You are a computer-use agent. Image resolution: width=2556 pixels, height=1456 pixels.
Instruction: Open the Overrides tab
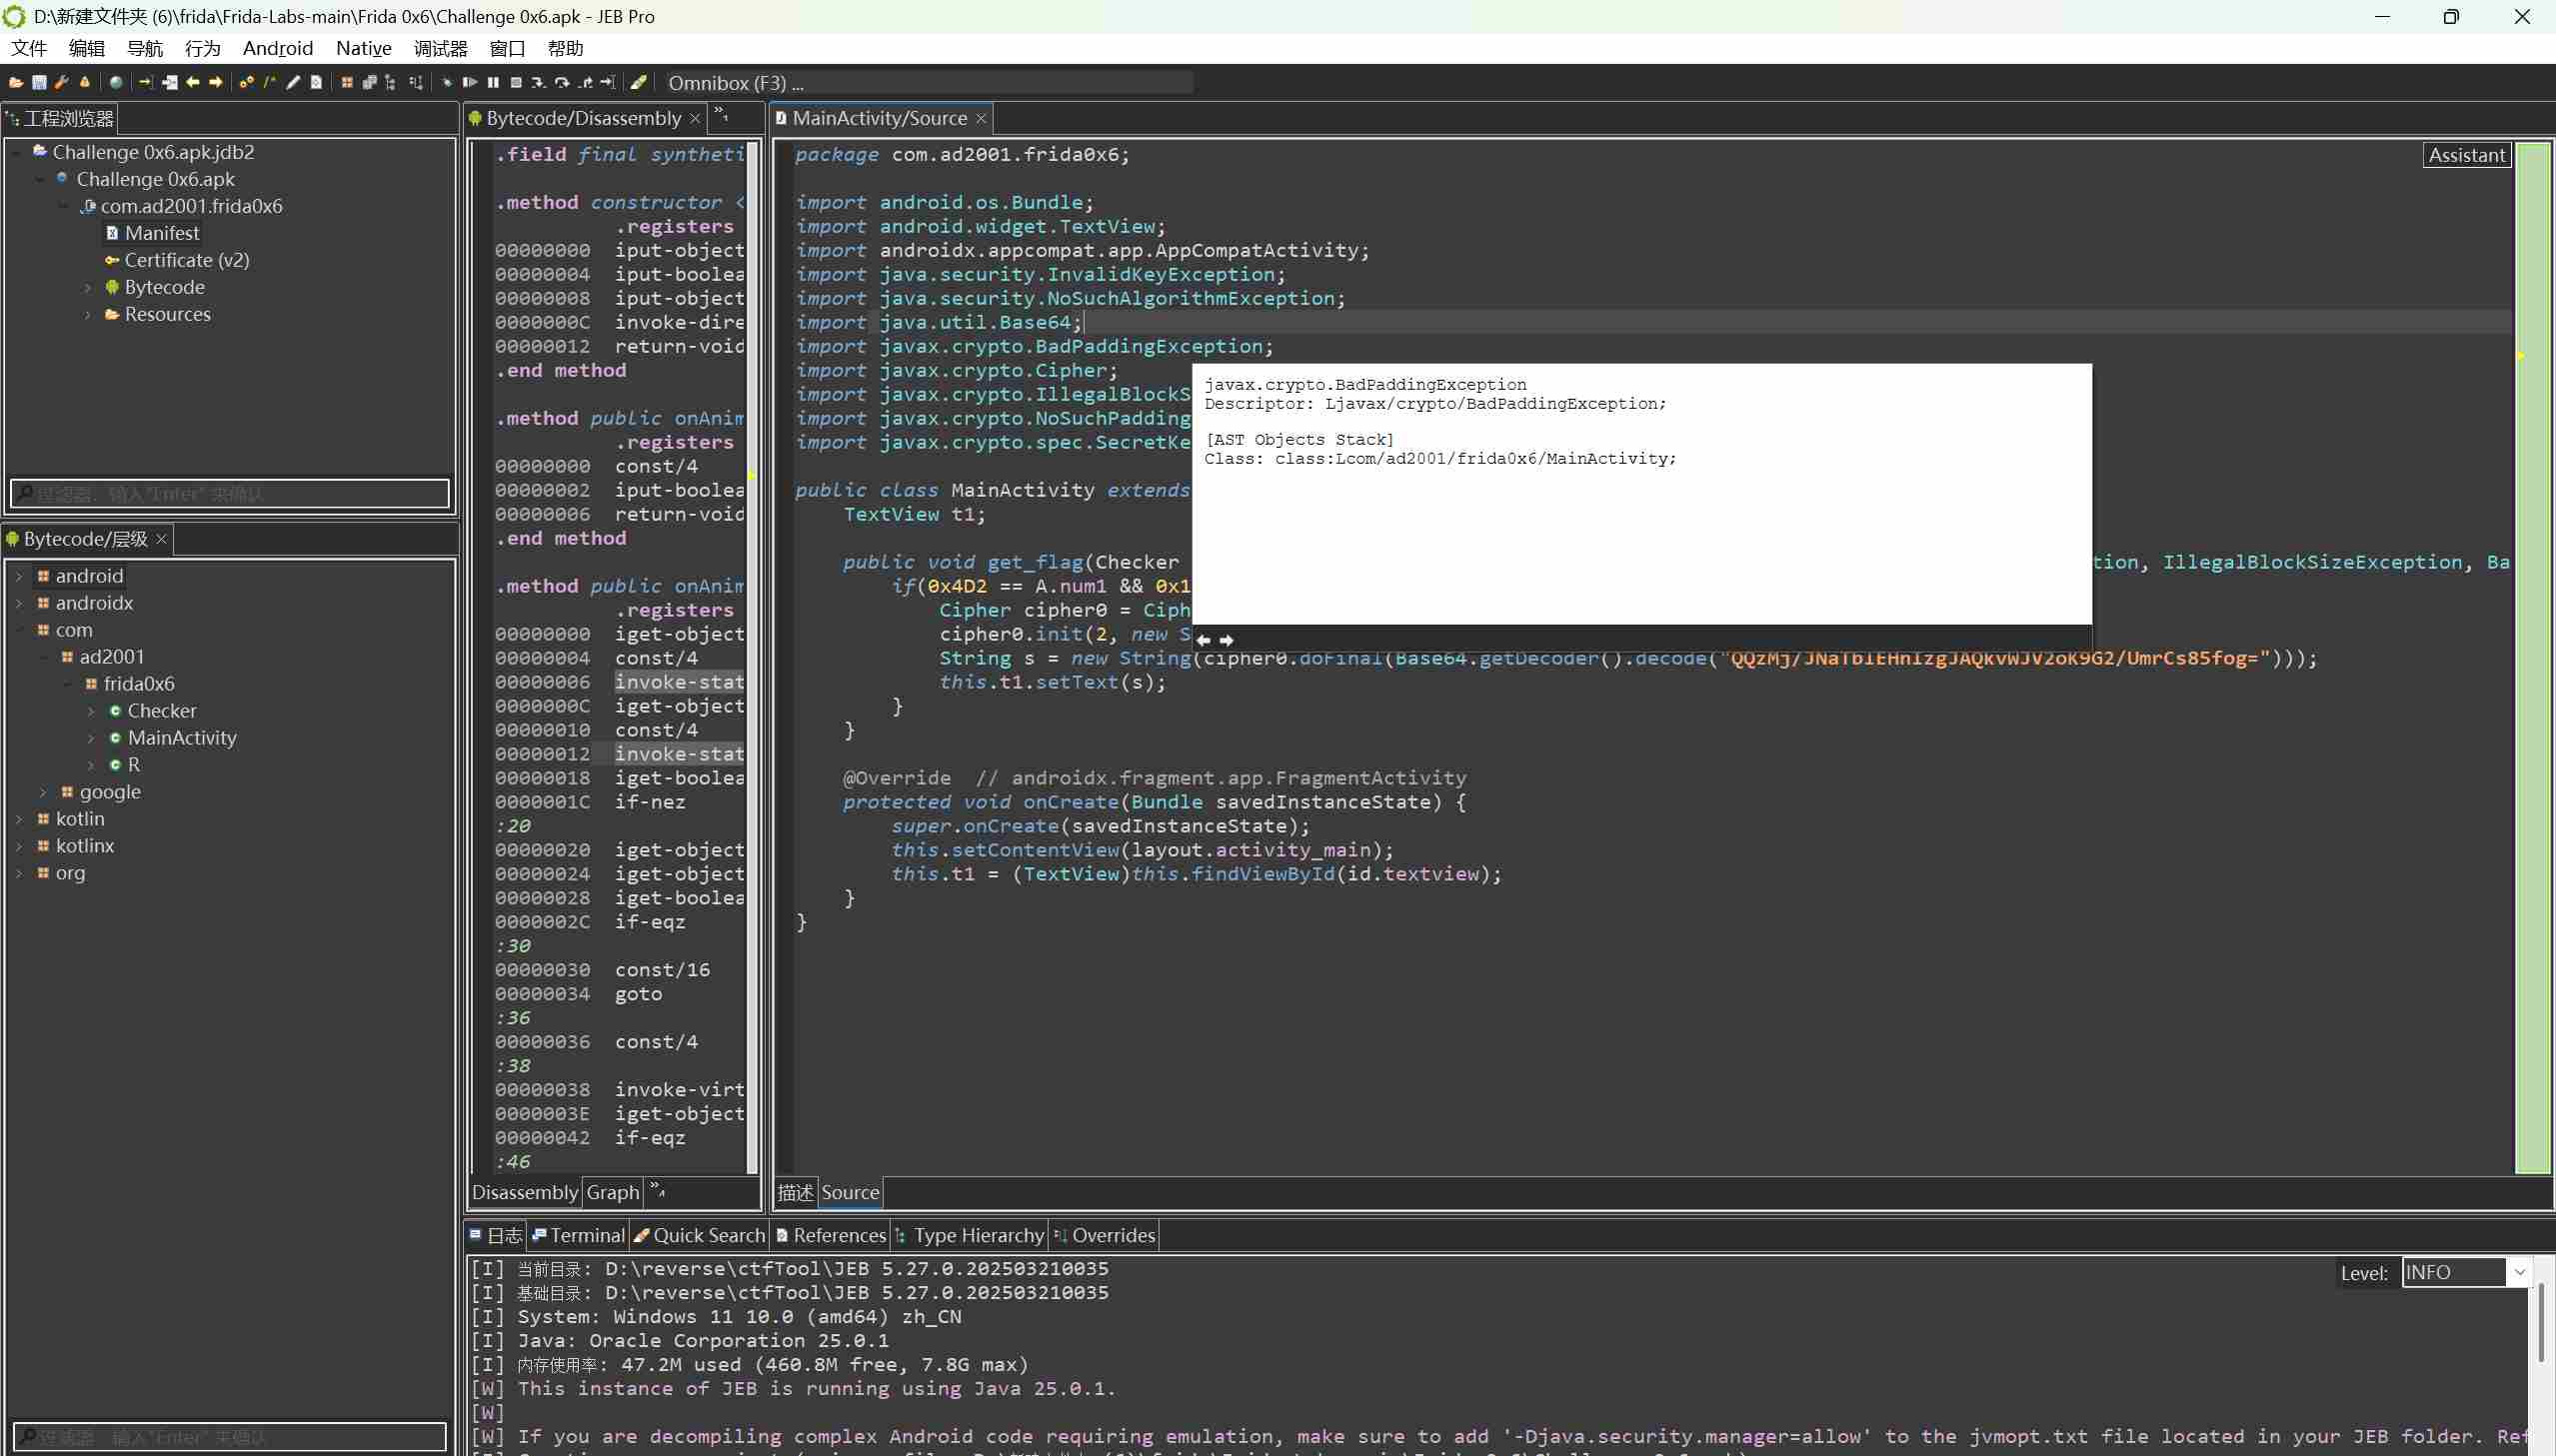(1104, 1235)
